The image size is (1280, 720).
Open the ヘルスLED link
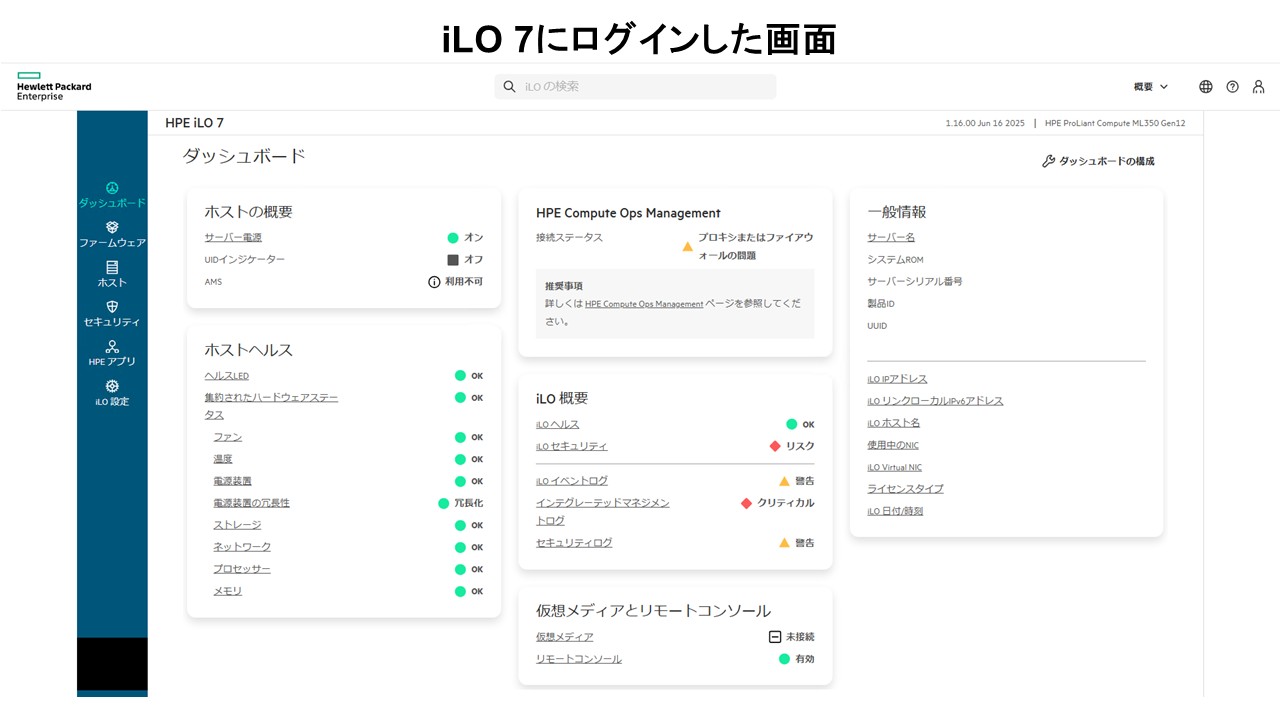227,376
